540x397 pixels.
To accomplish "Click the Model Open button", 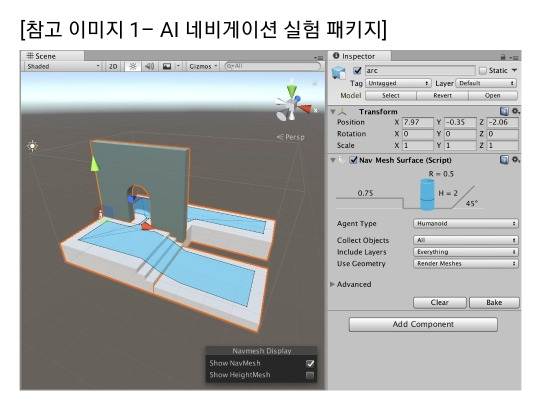I will point(492,95).
